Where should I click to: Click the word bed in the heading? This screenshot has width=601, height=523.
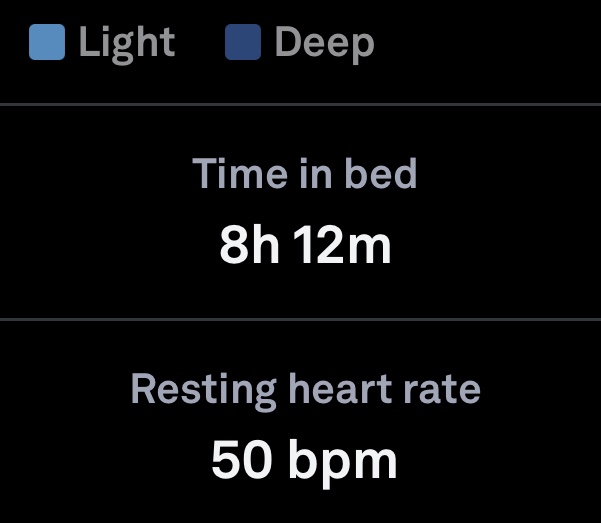(380, 174)
